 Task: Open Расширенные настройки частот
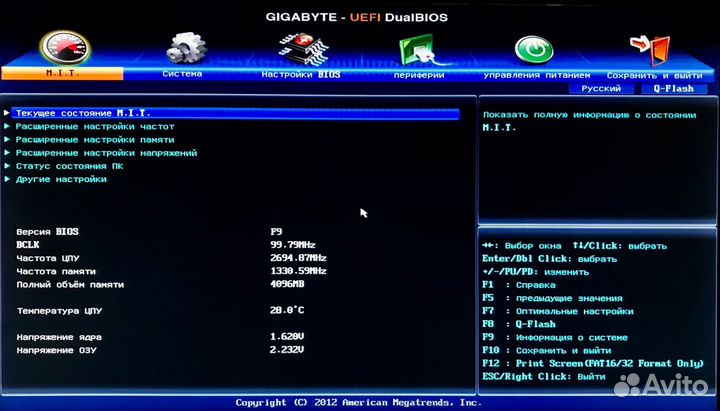pyautogui.click(x=95, y=126)
